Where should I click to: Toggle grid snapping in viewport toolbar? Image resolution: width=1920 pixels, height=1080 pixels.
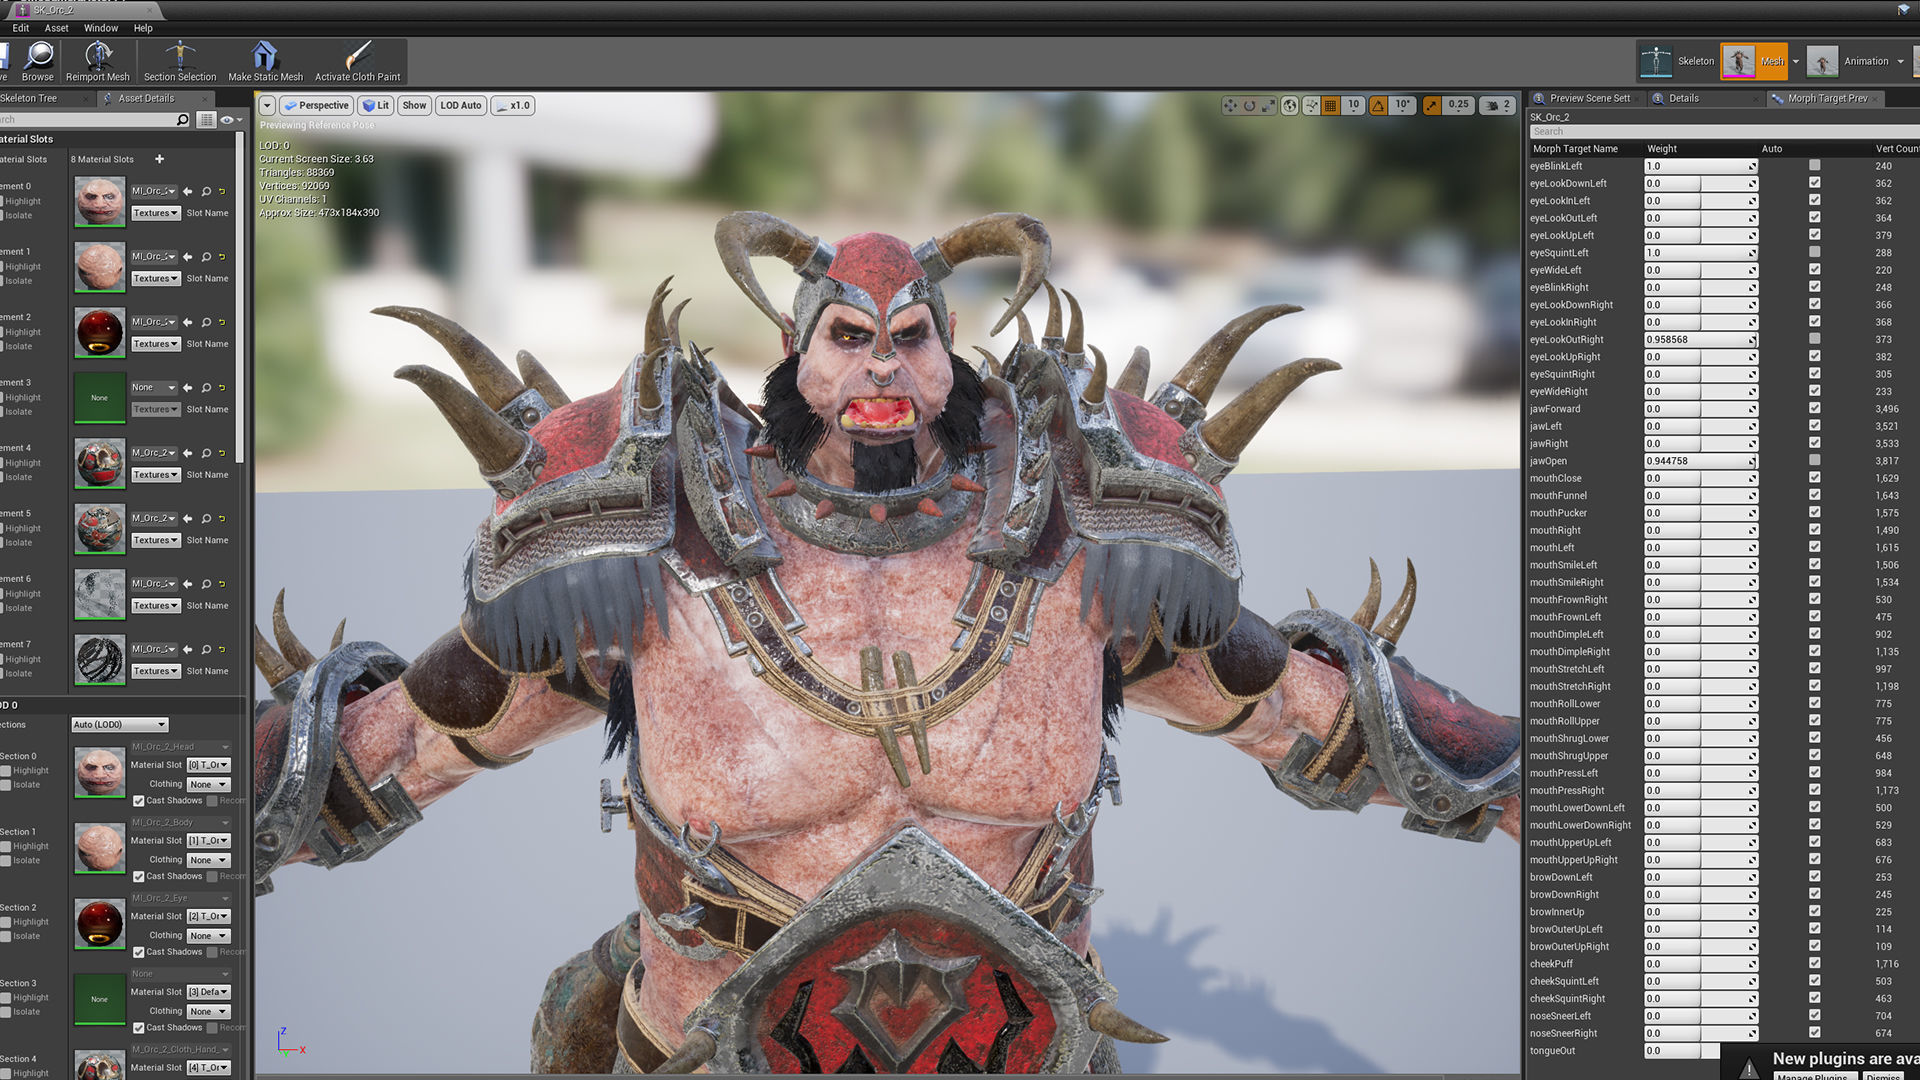point(1330,105)
